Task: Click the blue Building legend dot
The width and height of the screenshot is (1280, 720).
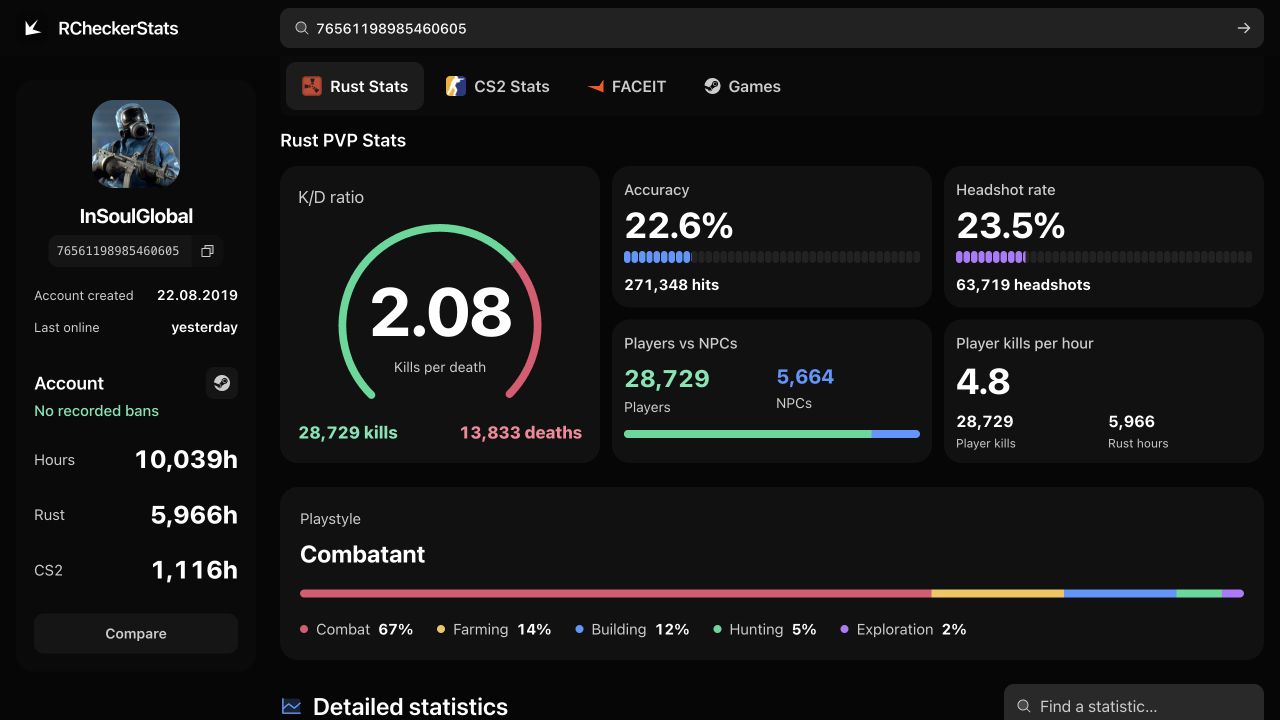Action: 579,629
